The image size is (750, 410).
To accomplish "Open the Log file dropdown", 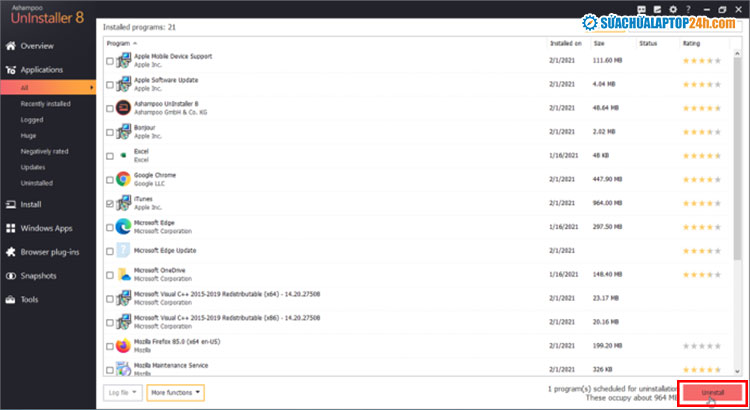I will coord(121,392).
